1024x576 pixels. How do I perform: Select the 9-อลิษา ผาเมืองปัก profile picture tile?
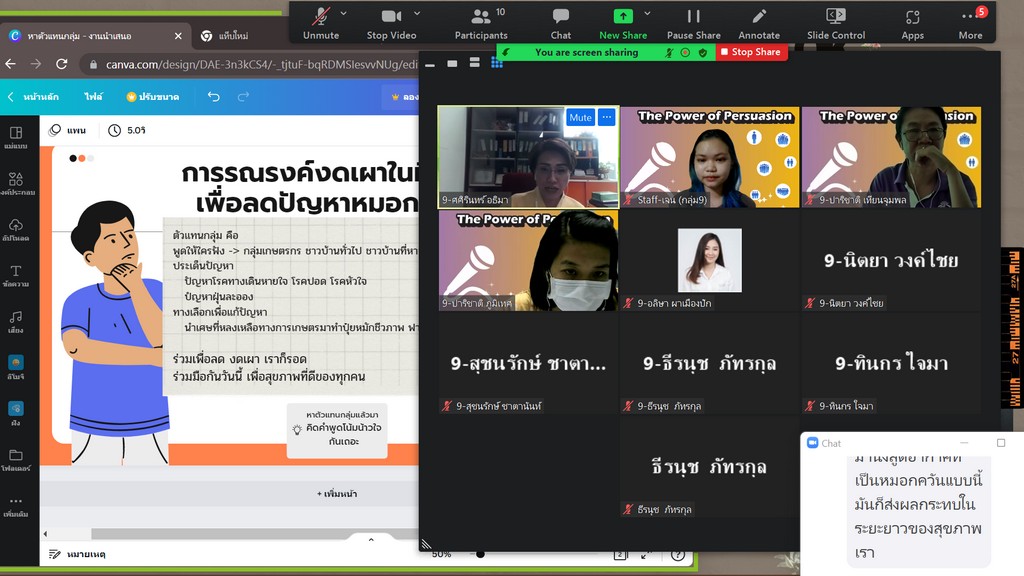pyautogui.click(x=710, y=260)
